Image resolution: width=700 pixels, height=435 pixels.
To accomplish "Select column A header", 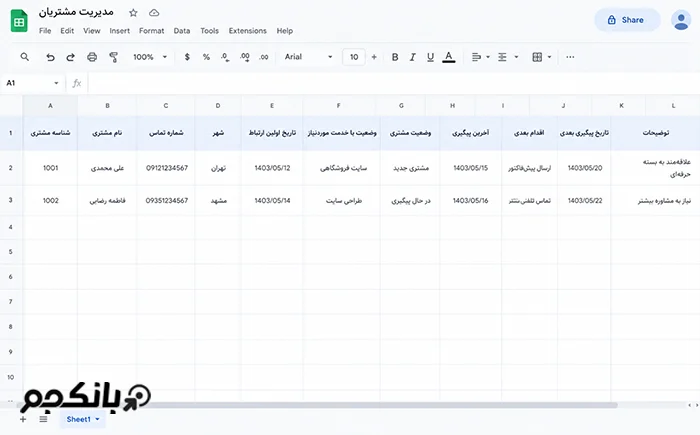I will pos(50,106).
